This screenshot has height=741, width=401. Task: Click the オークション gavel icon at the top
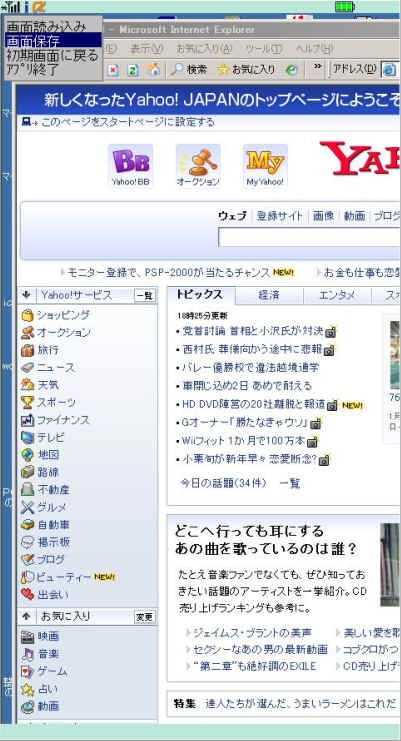(198, 166)
